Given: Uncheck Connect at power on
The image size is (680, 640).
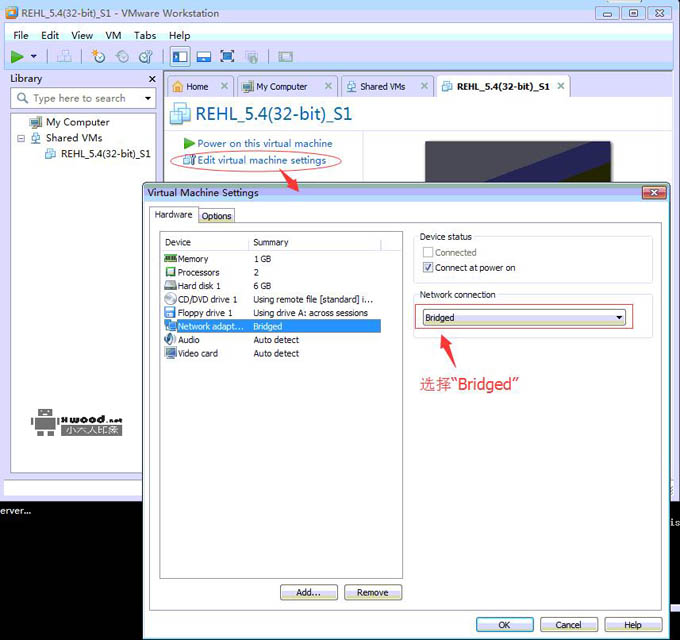Looking at the screenshot, I should (428, 268).
